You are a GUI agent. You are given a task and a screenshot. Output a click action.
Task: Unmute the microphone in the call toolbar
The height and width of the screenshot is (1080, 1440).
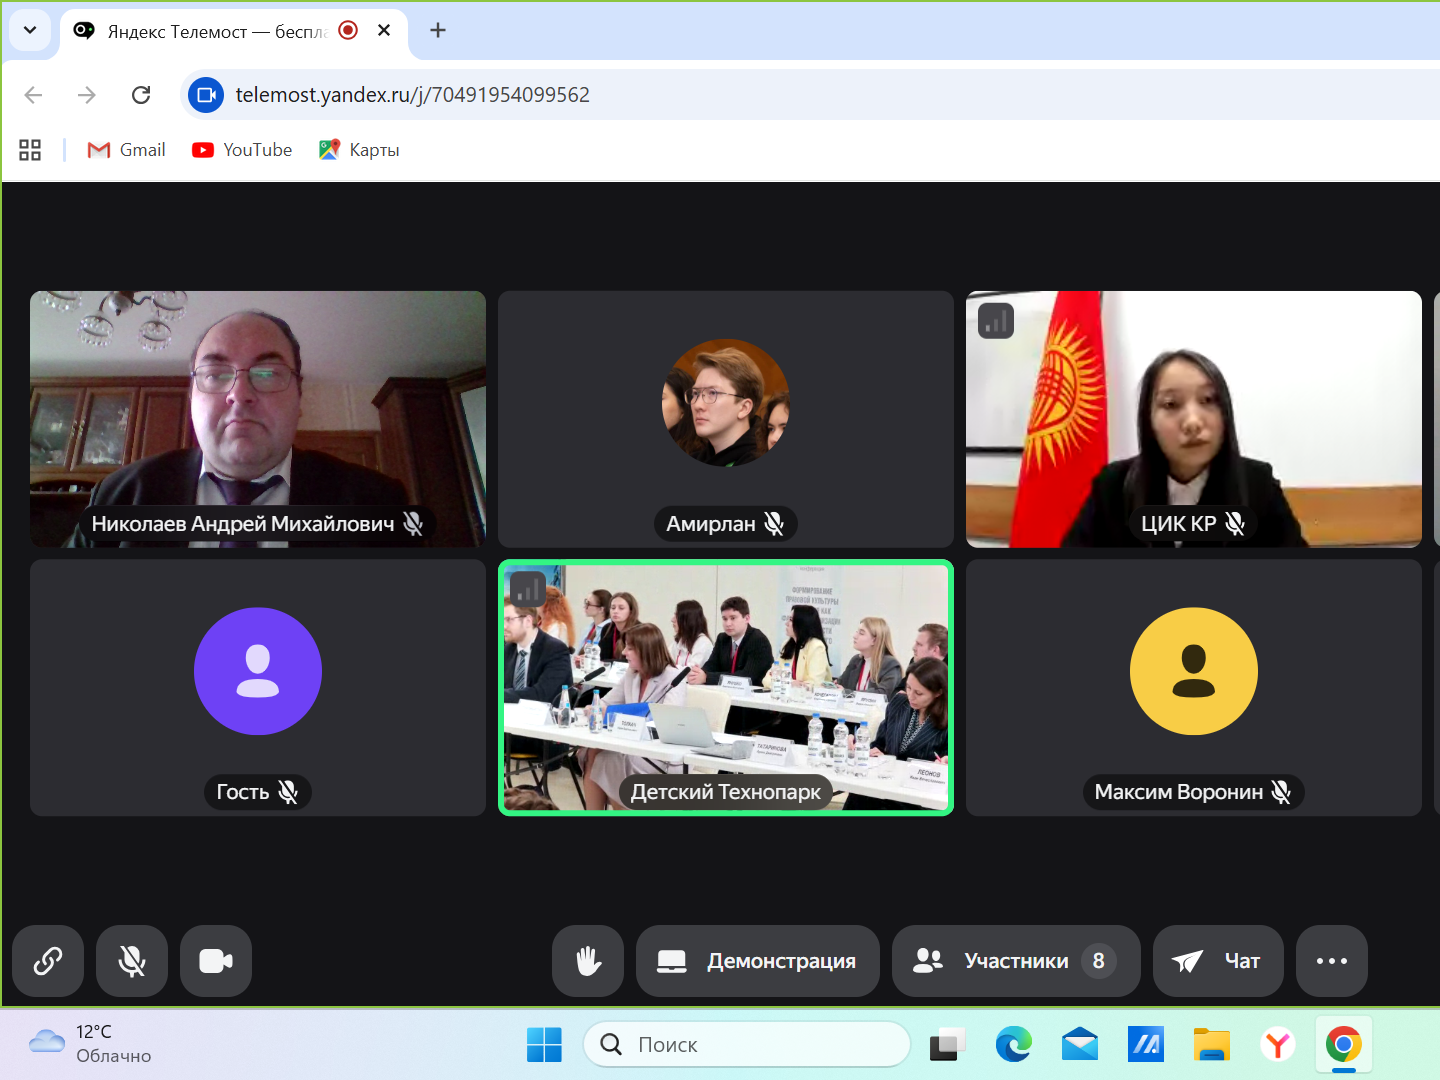coord(132,961)
